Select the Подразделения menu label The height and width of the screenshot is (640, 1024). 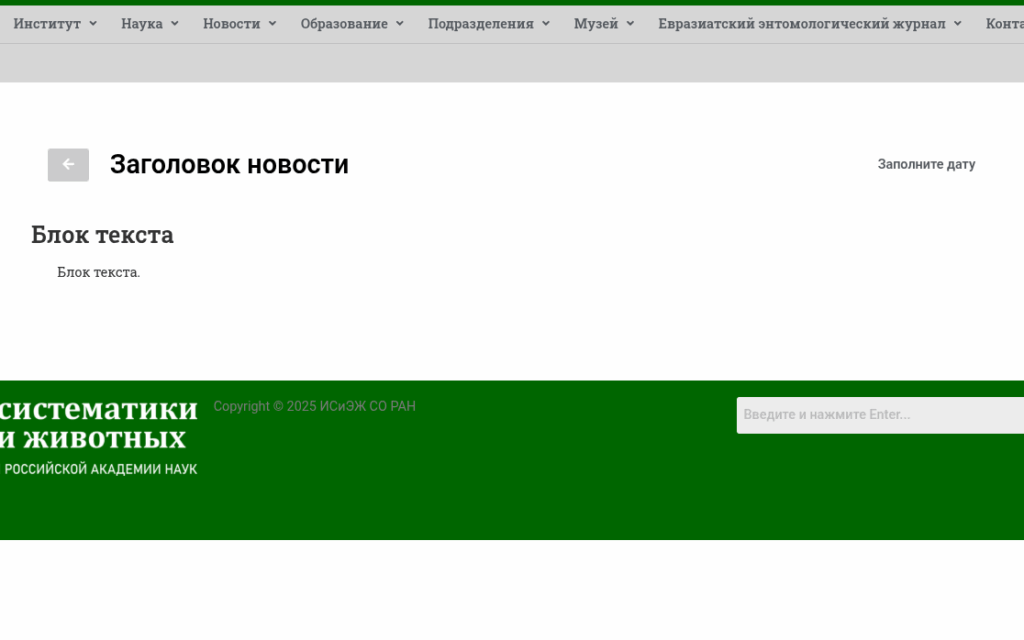coord(481,24)
